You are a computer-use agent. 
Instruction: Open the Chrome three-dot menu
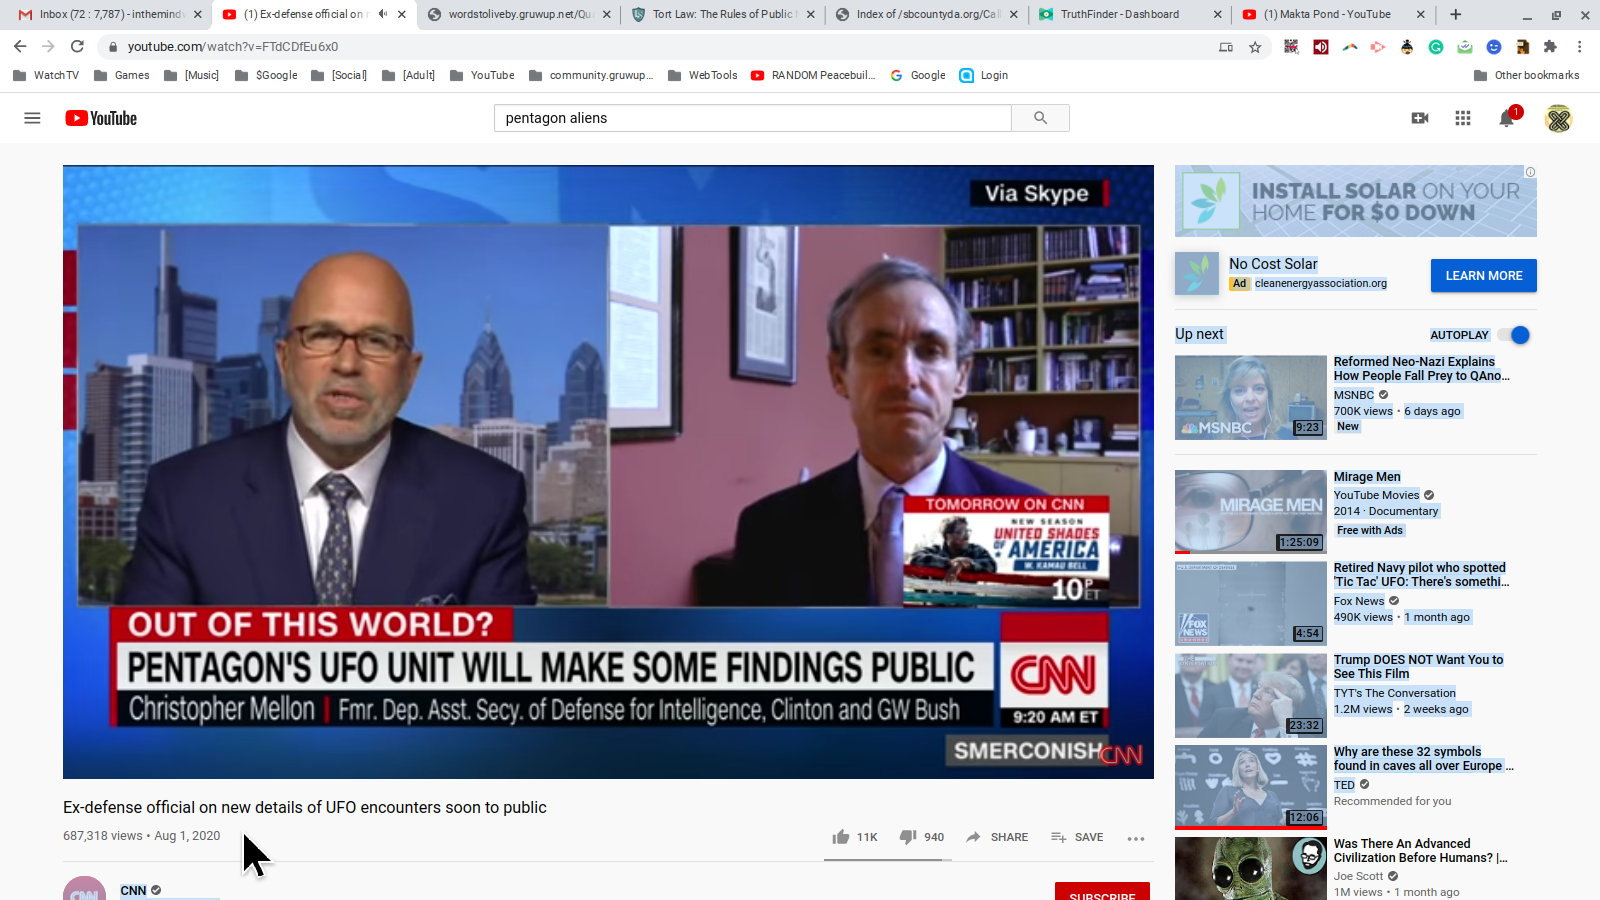1580,47
